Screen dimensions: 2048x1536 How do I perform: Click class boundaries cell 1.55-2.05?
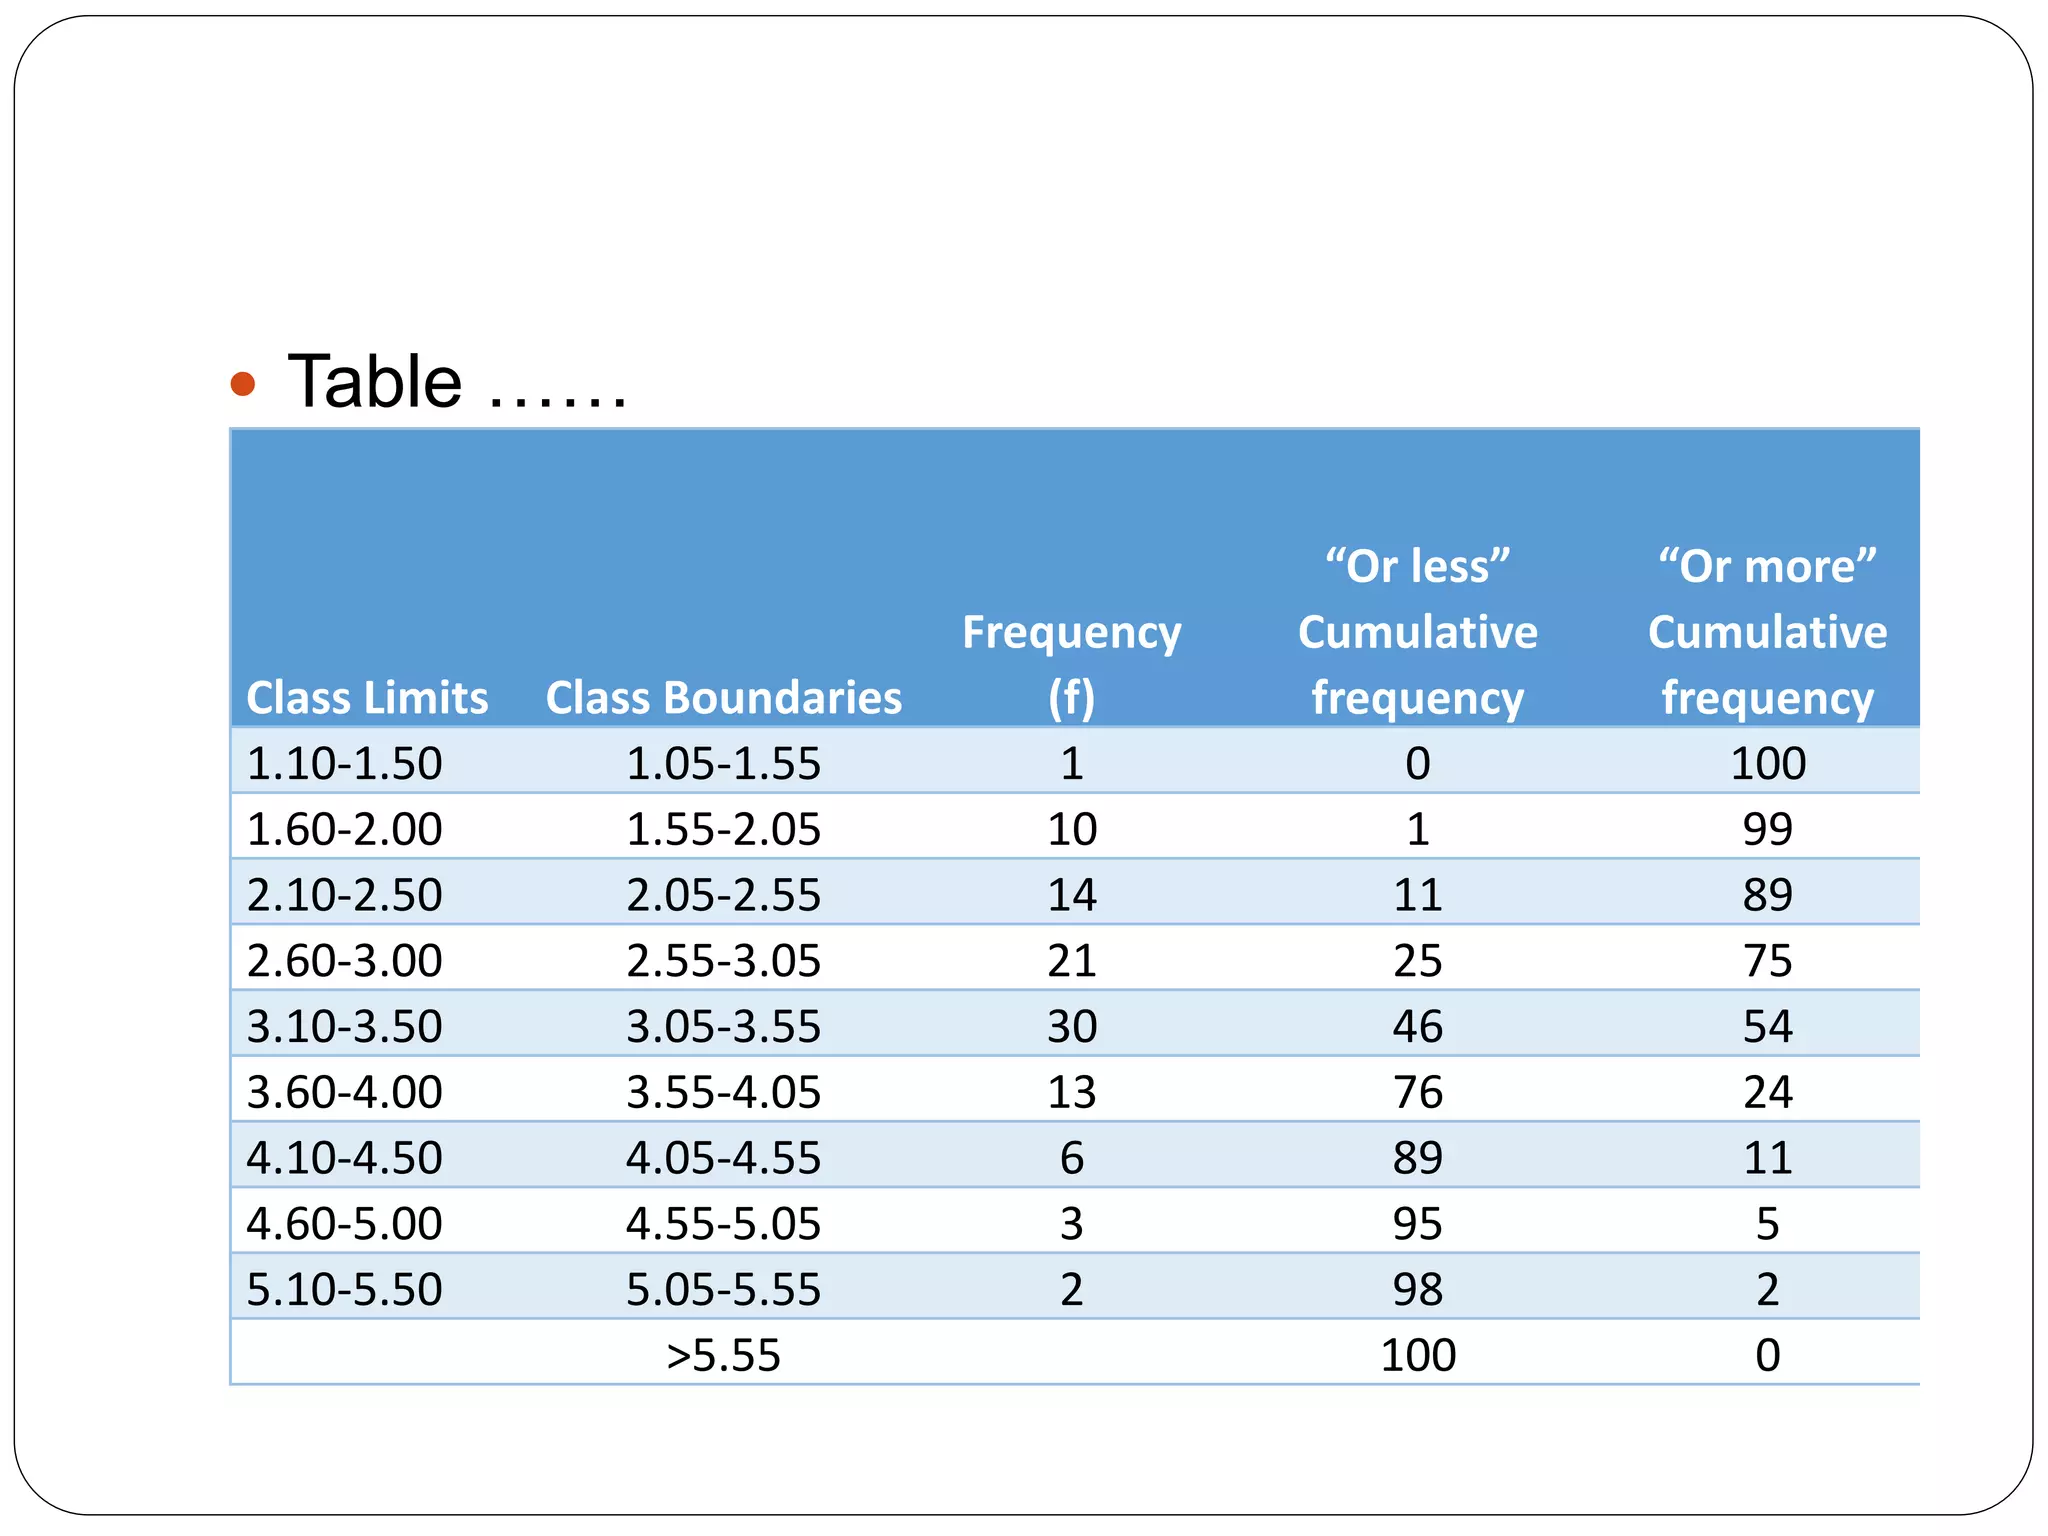(x=723, y=830)
